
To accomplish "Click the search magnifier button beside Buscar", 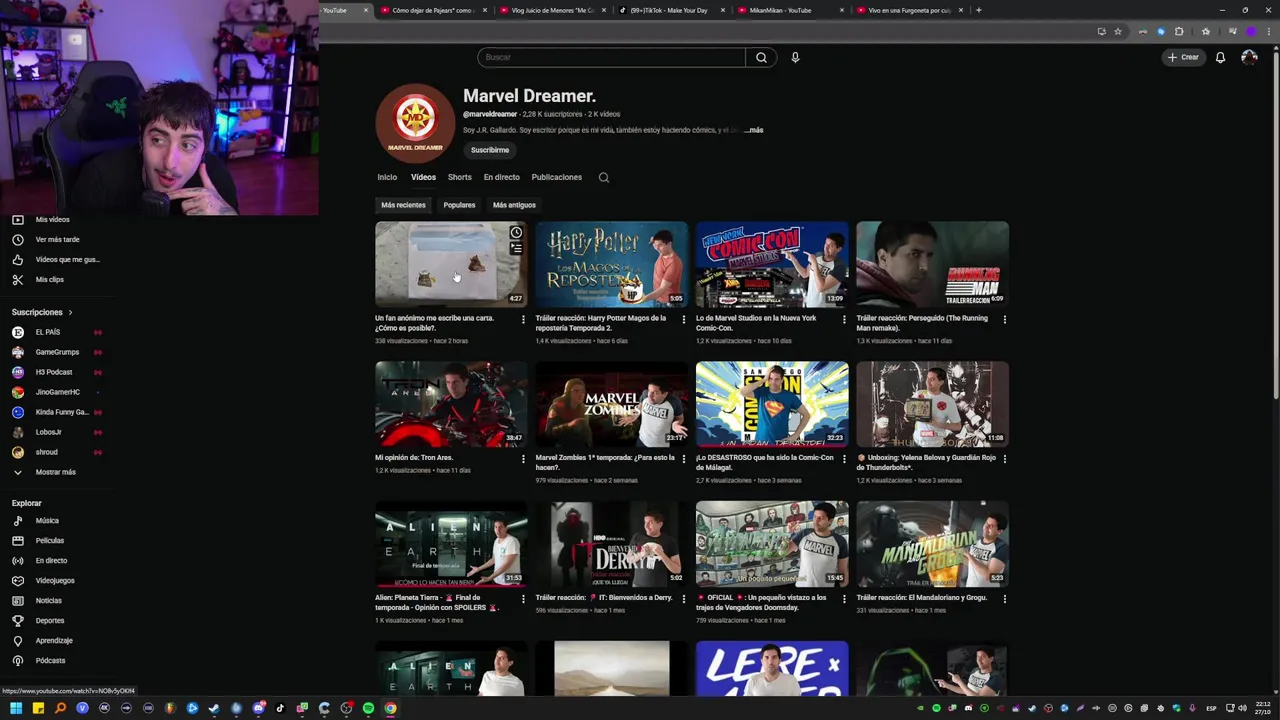I will tap(761, 57).
